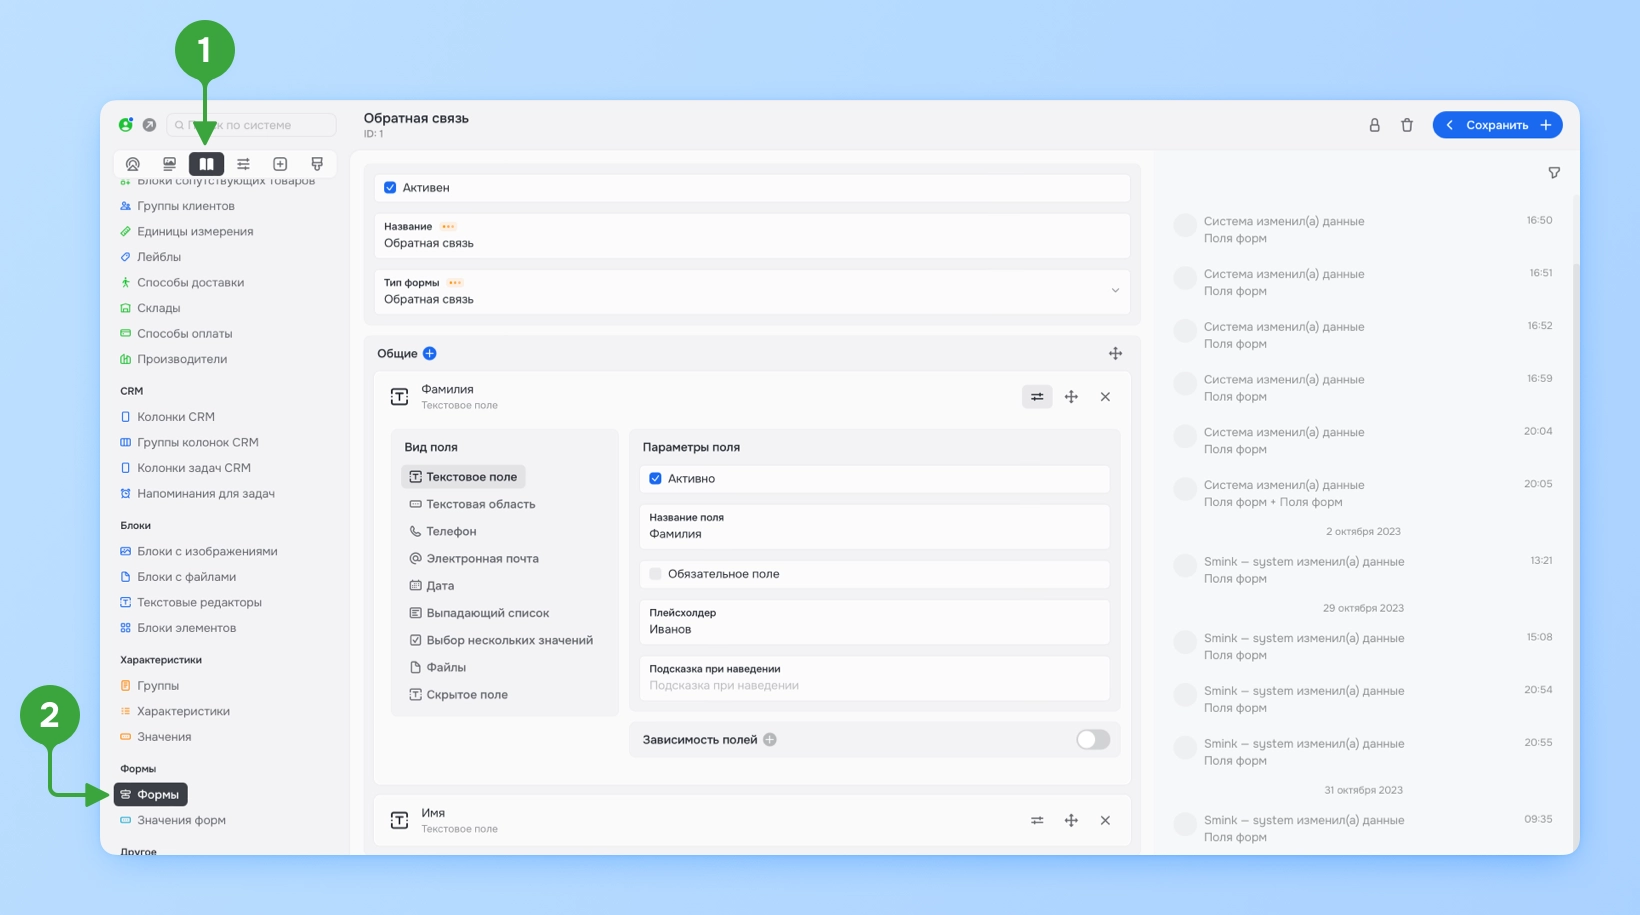The image size is (1640, 915).
Task: Open Значения форм in sidebar
Action: click(181, 820)
